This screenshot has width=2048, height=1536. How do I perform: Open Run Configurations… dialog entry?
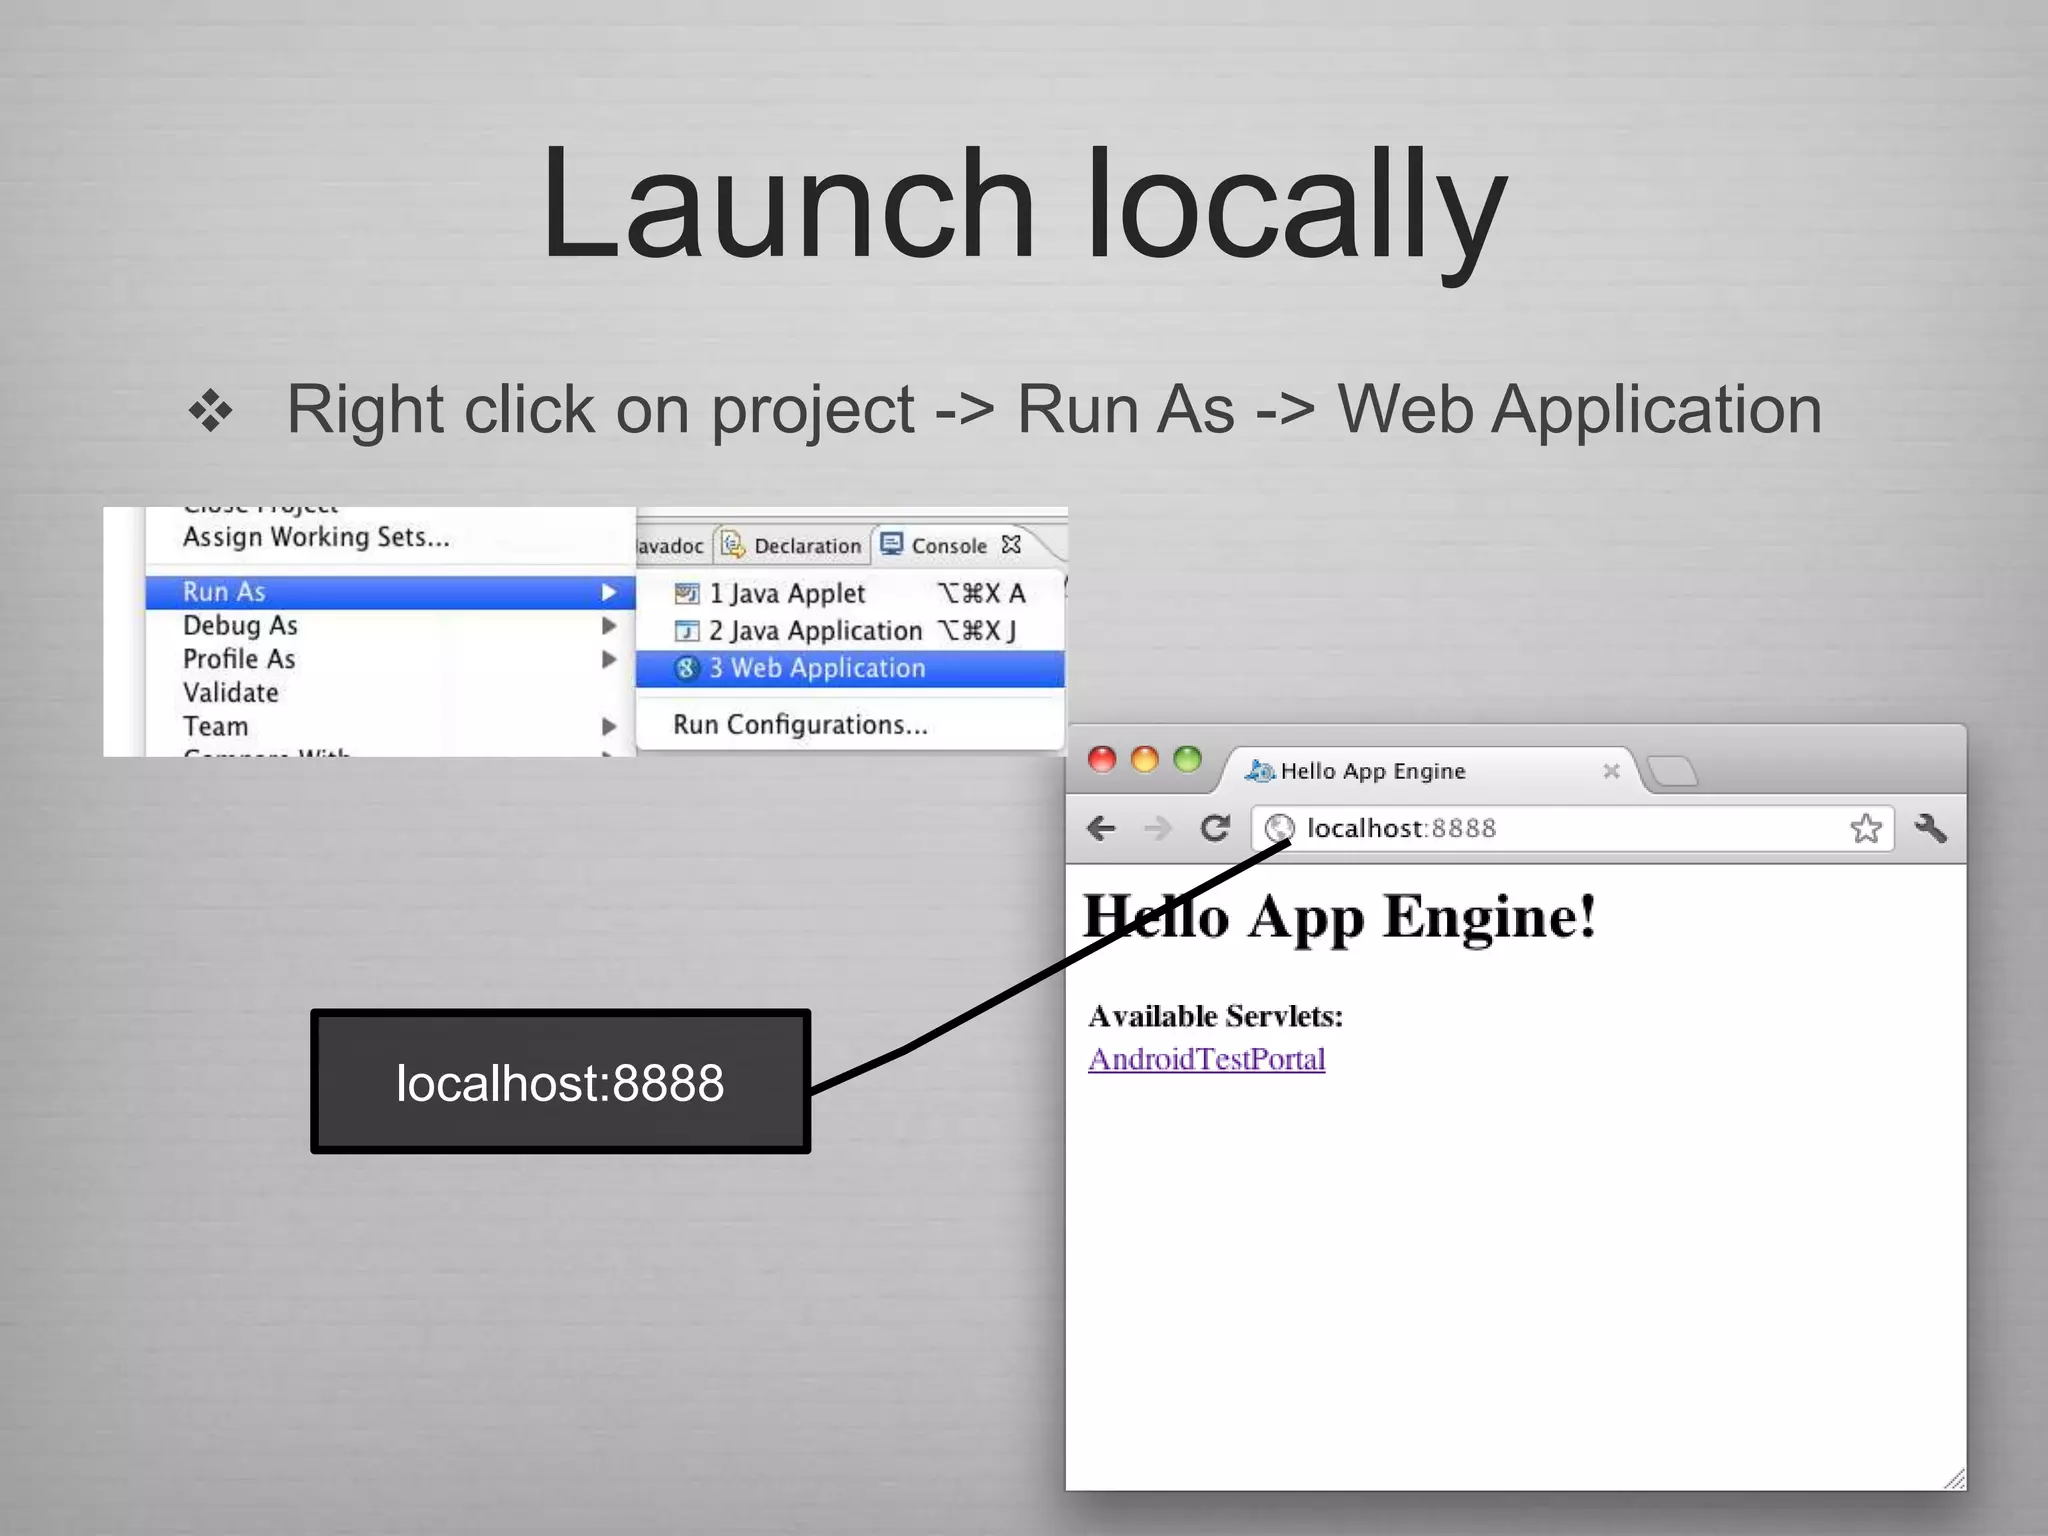click(850, 724)
